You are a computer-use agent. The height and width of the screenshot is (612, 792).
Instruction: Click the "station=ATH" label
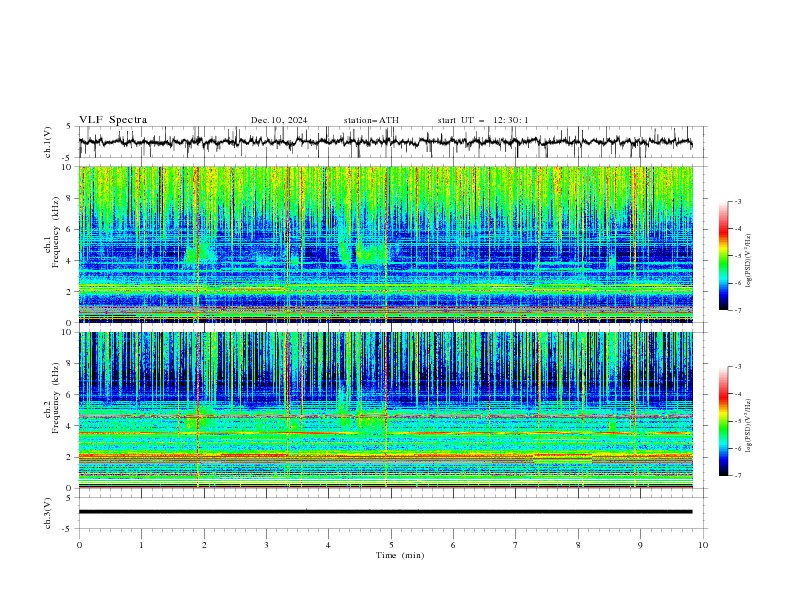tap(371, 120)
